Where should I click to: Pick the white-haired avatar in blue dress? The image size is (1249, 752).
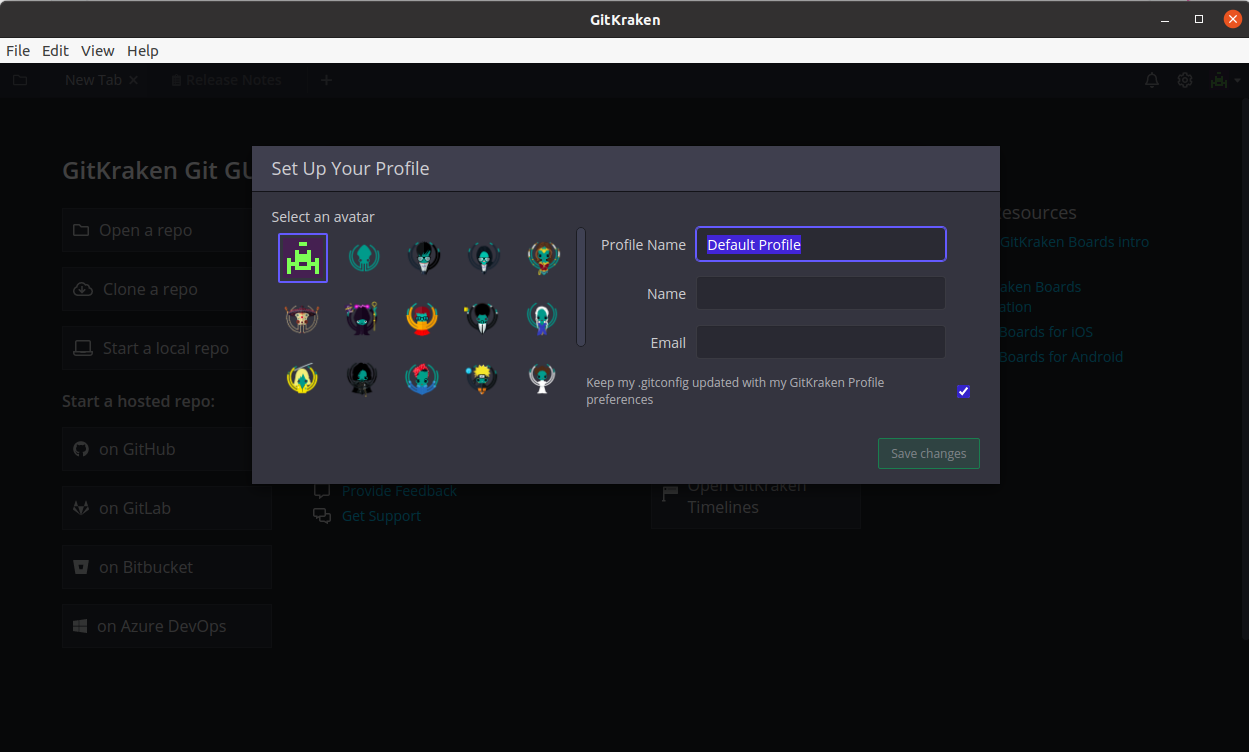pyautogui.click(x=543, y=318)
